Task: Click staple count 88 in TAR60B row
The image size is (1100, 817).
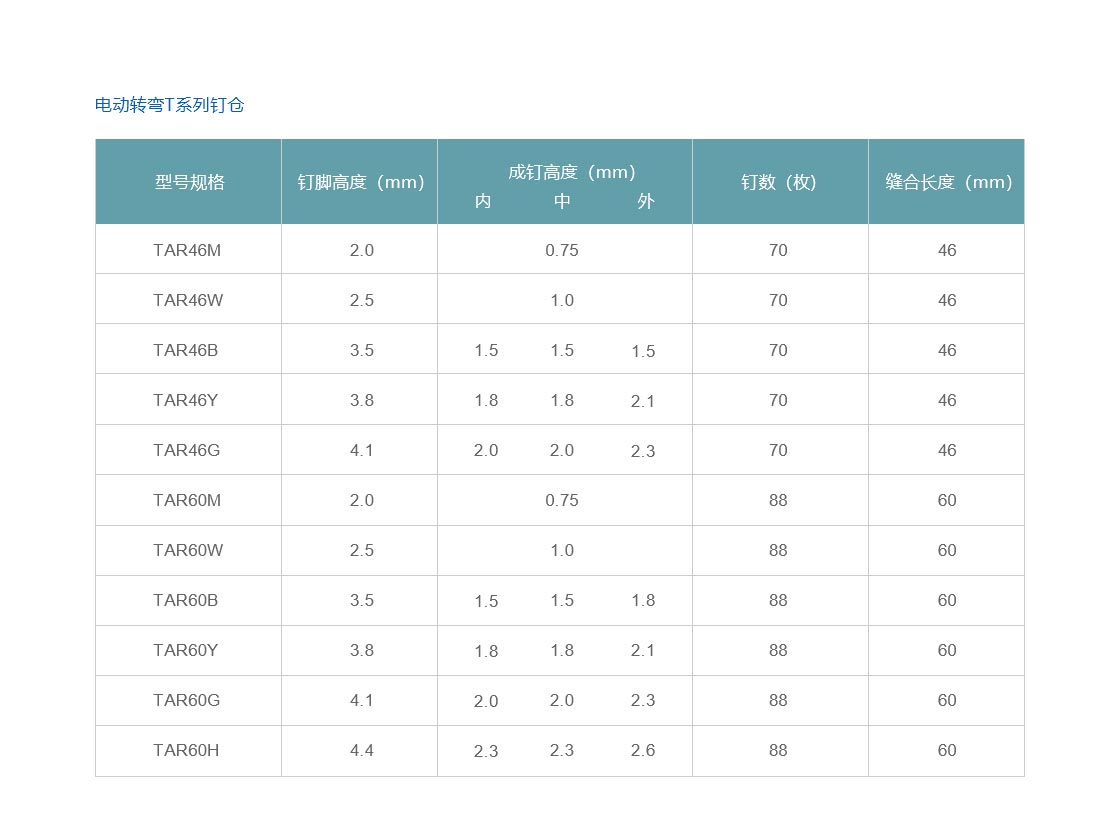Action: pos(778,600)
